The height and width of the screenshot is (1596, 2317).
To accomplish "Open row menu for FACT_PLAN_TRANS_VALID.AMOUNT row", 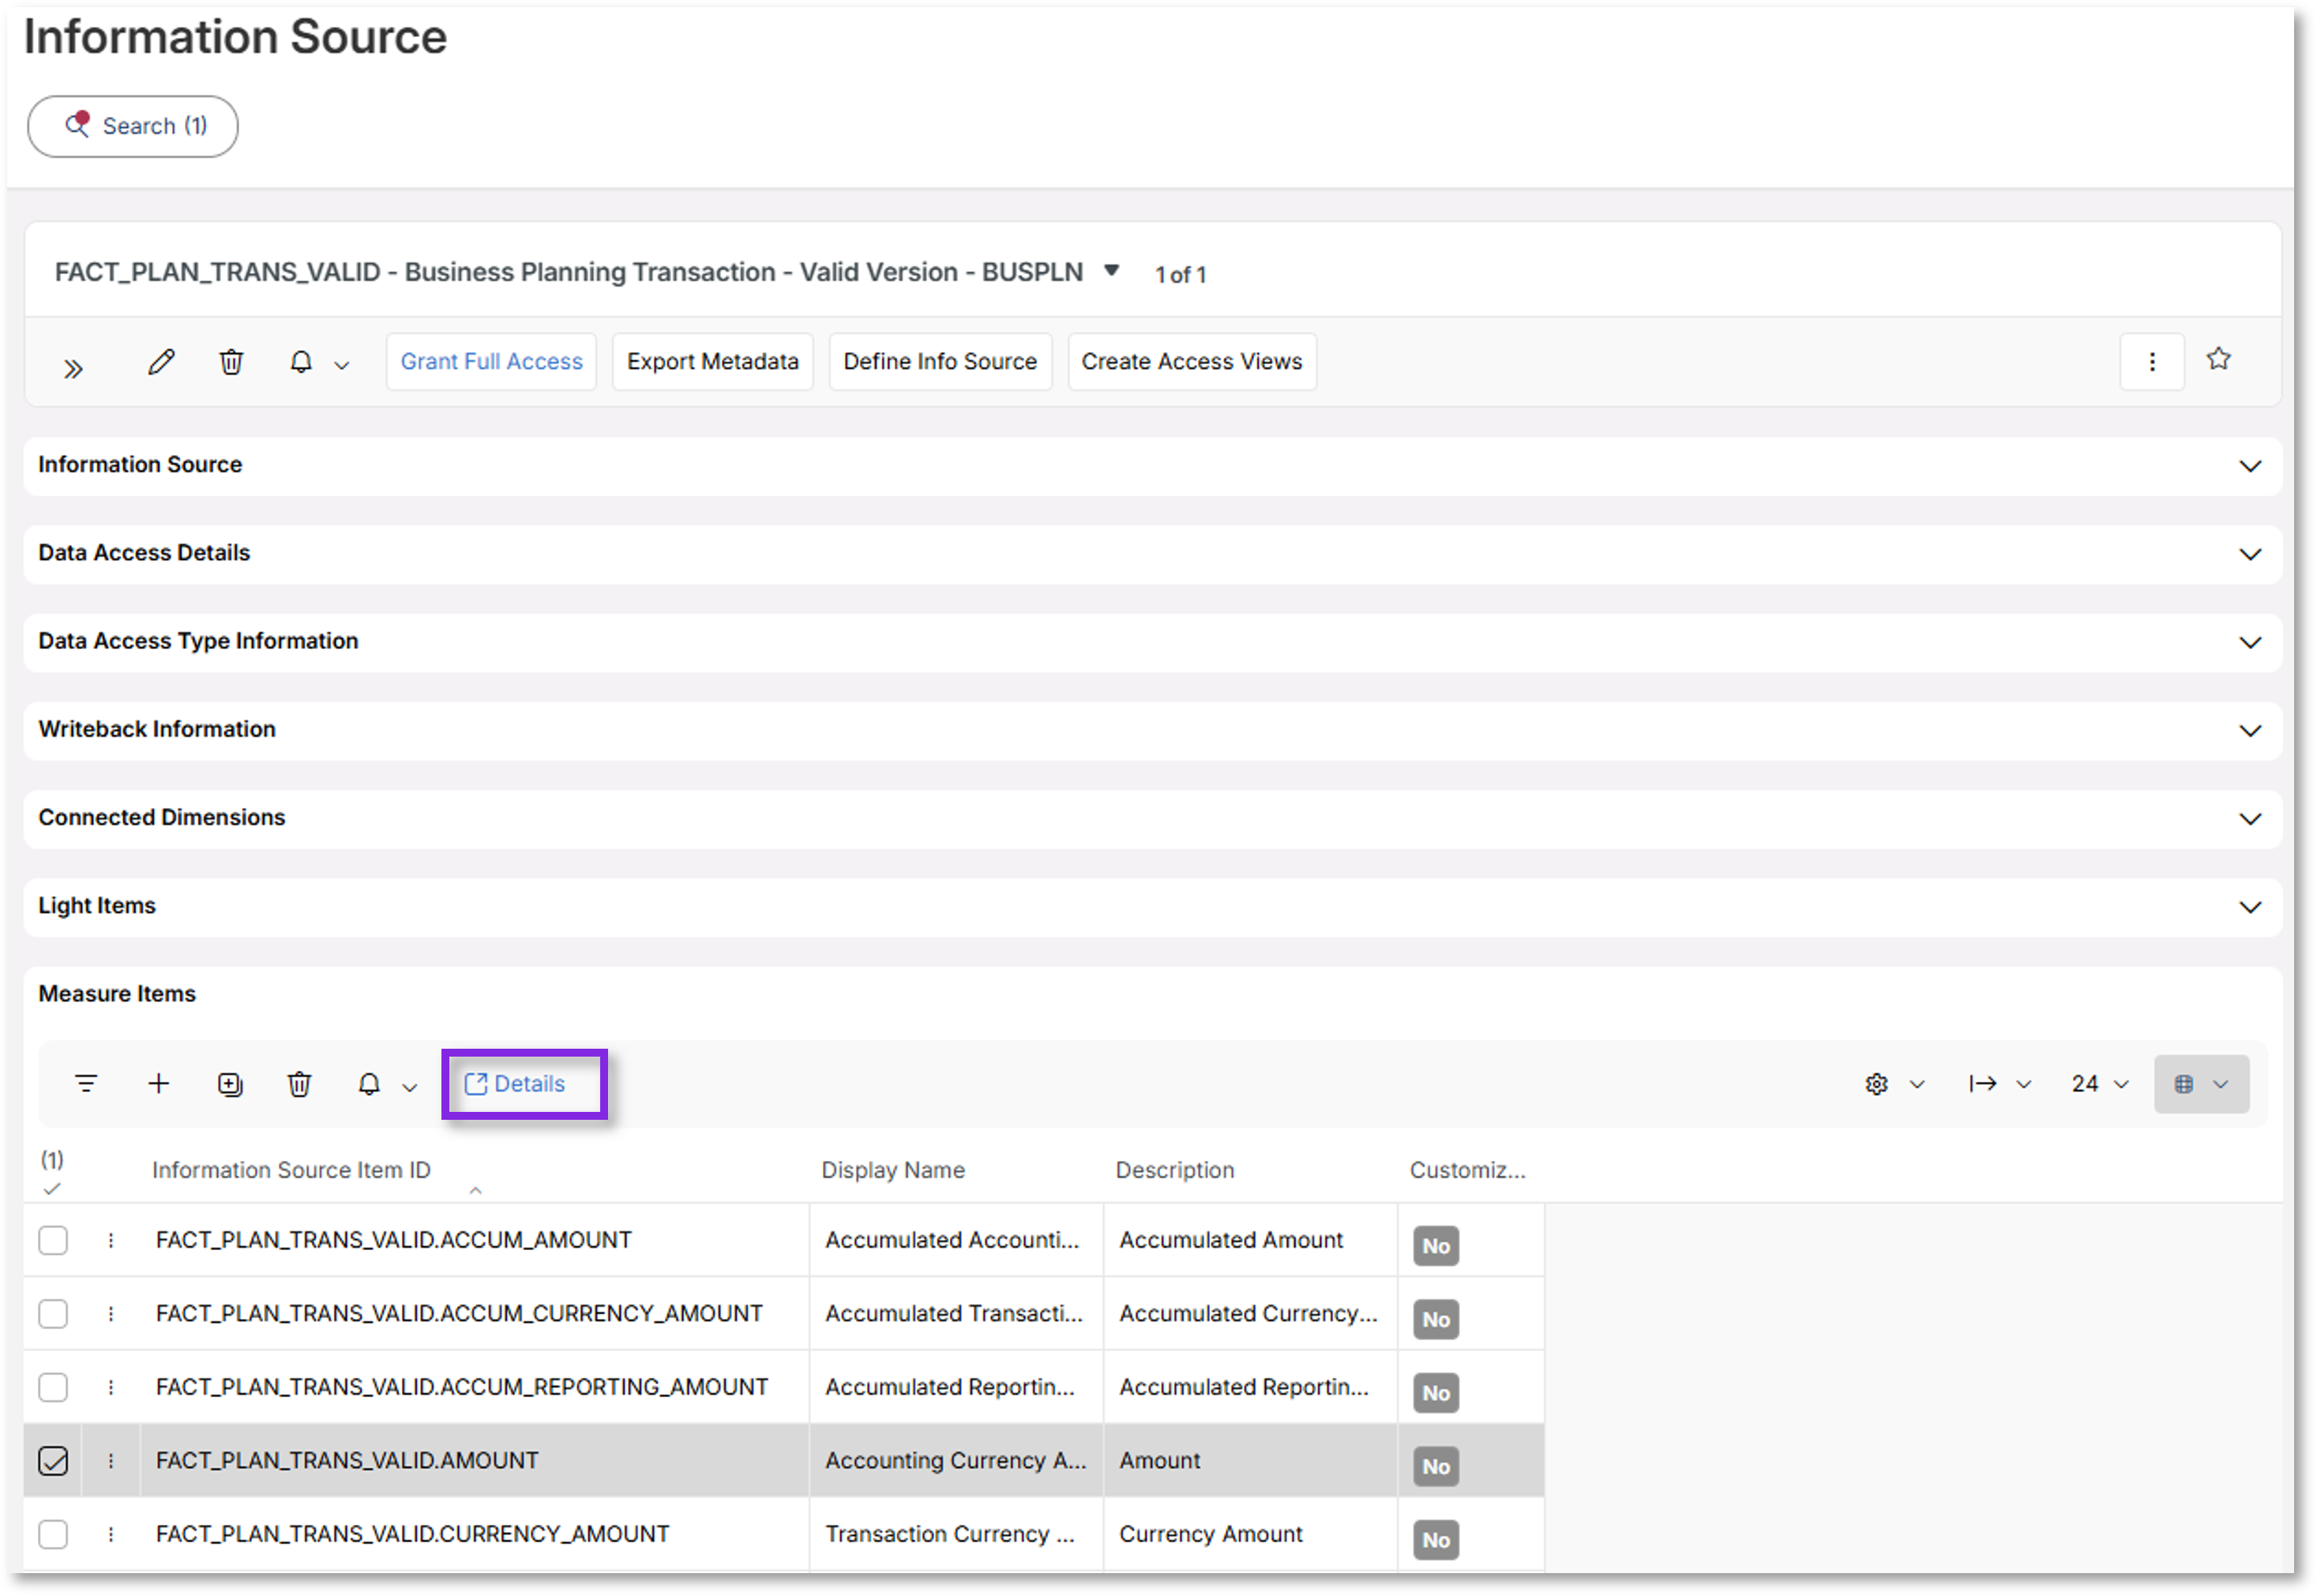I will click(x=111, y=1460).
